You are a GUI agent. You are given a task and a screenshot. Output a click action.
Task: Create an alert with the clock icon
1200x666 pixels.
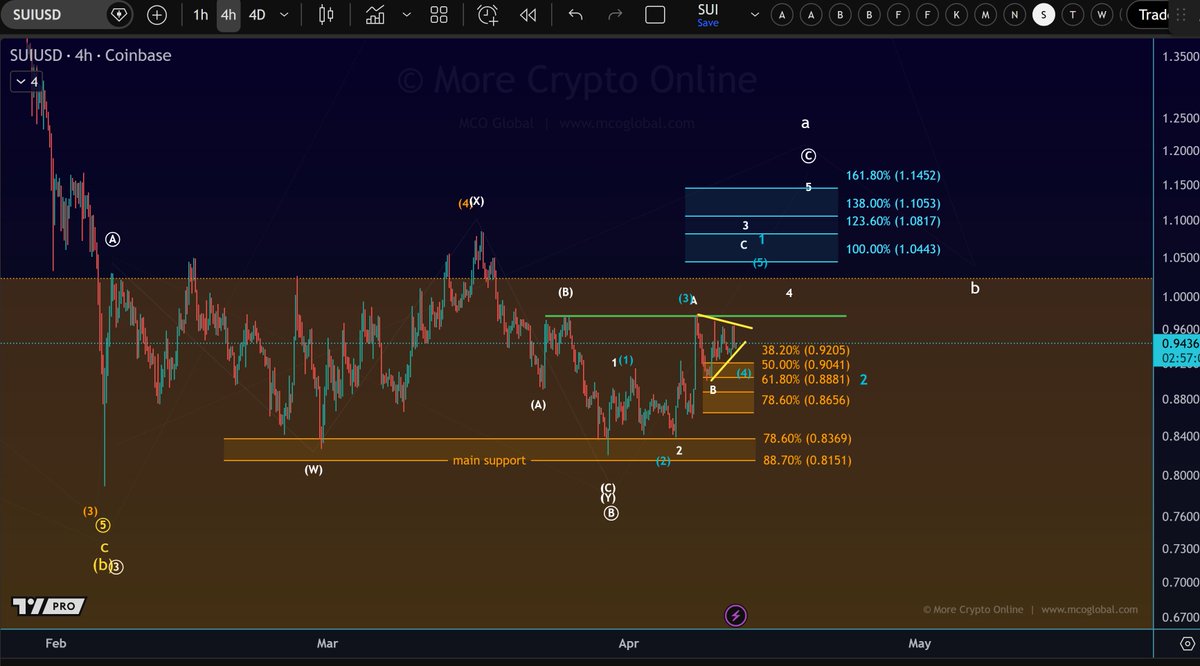pos(488,15)
